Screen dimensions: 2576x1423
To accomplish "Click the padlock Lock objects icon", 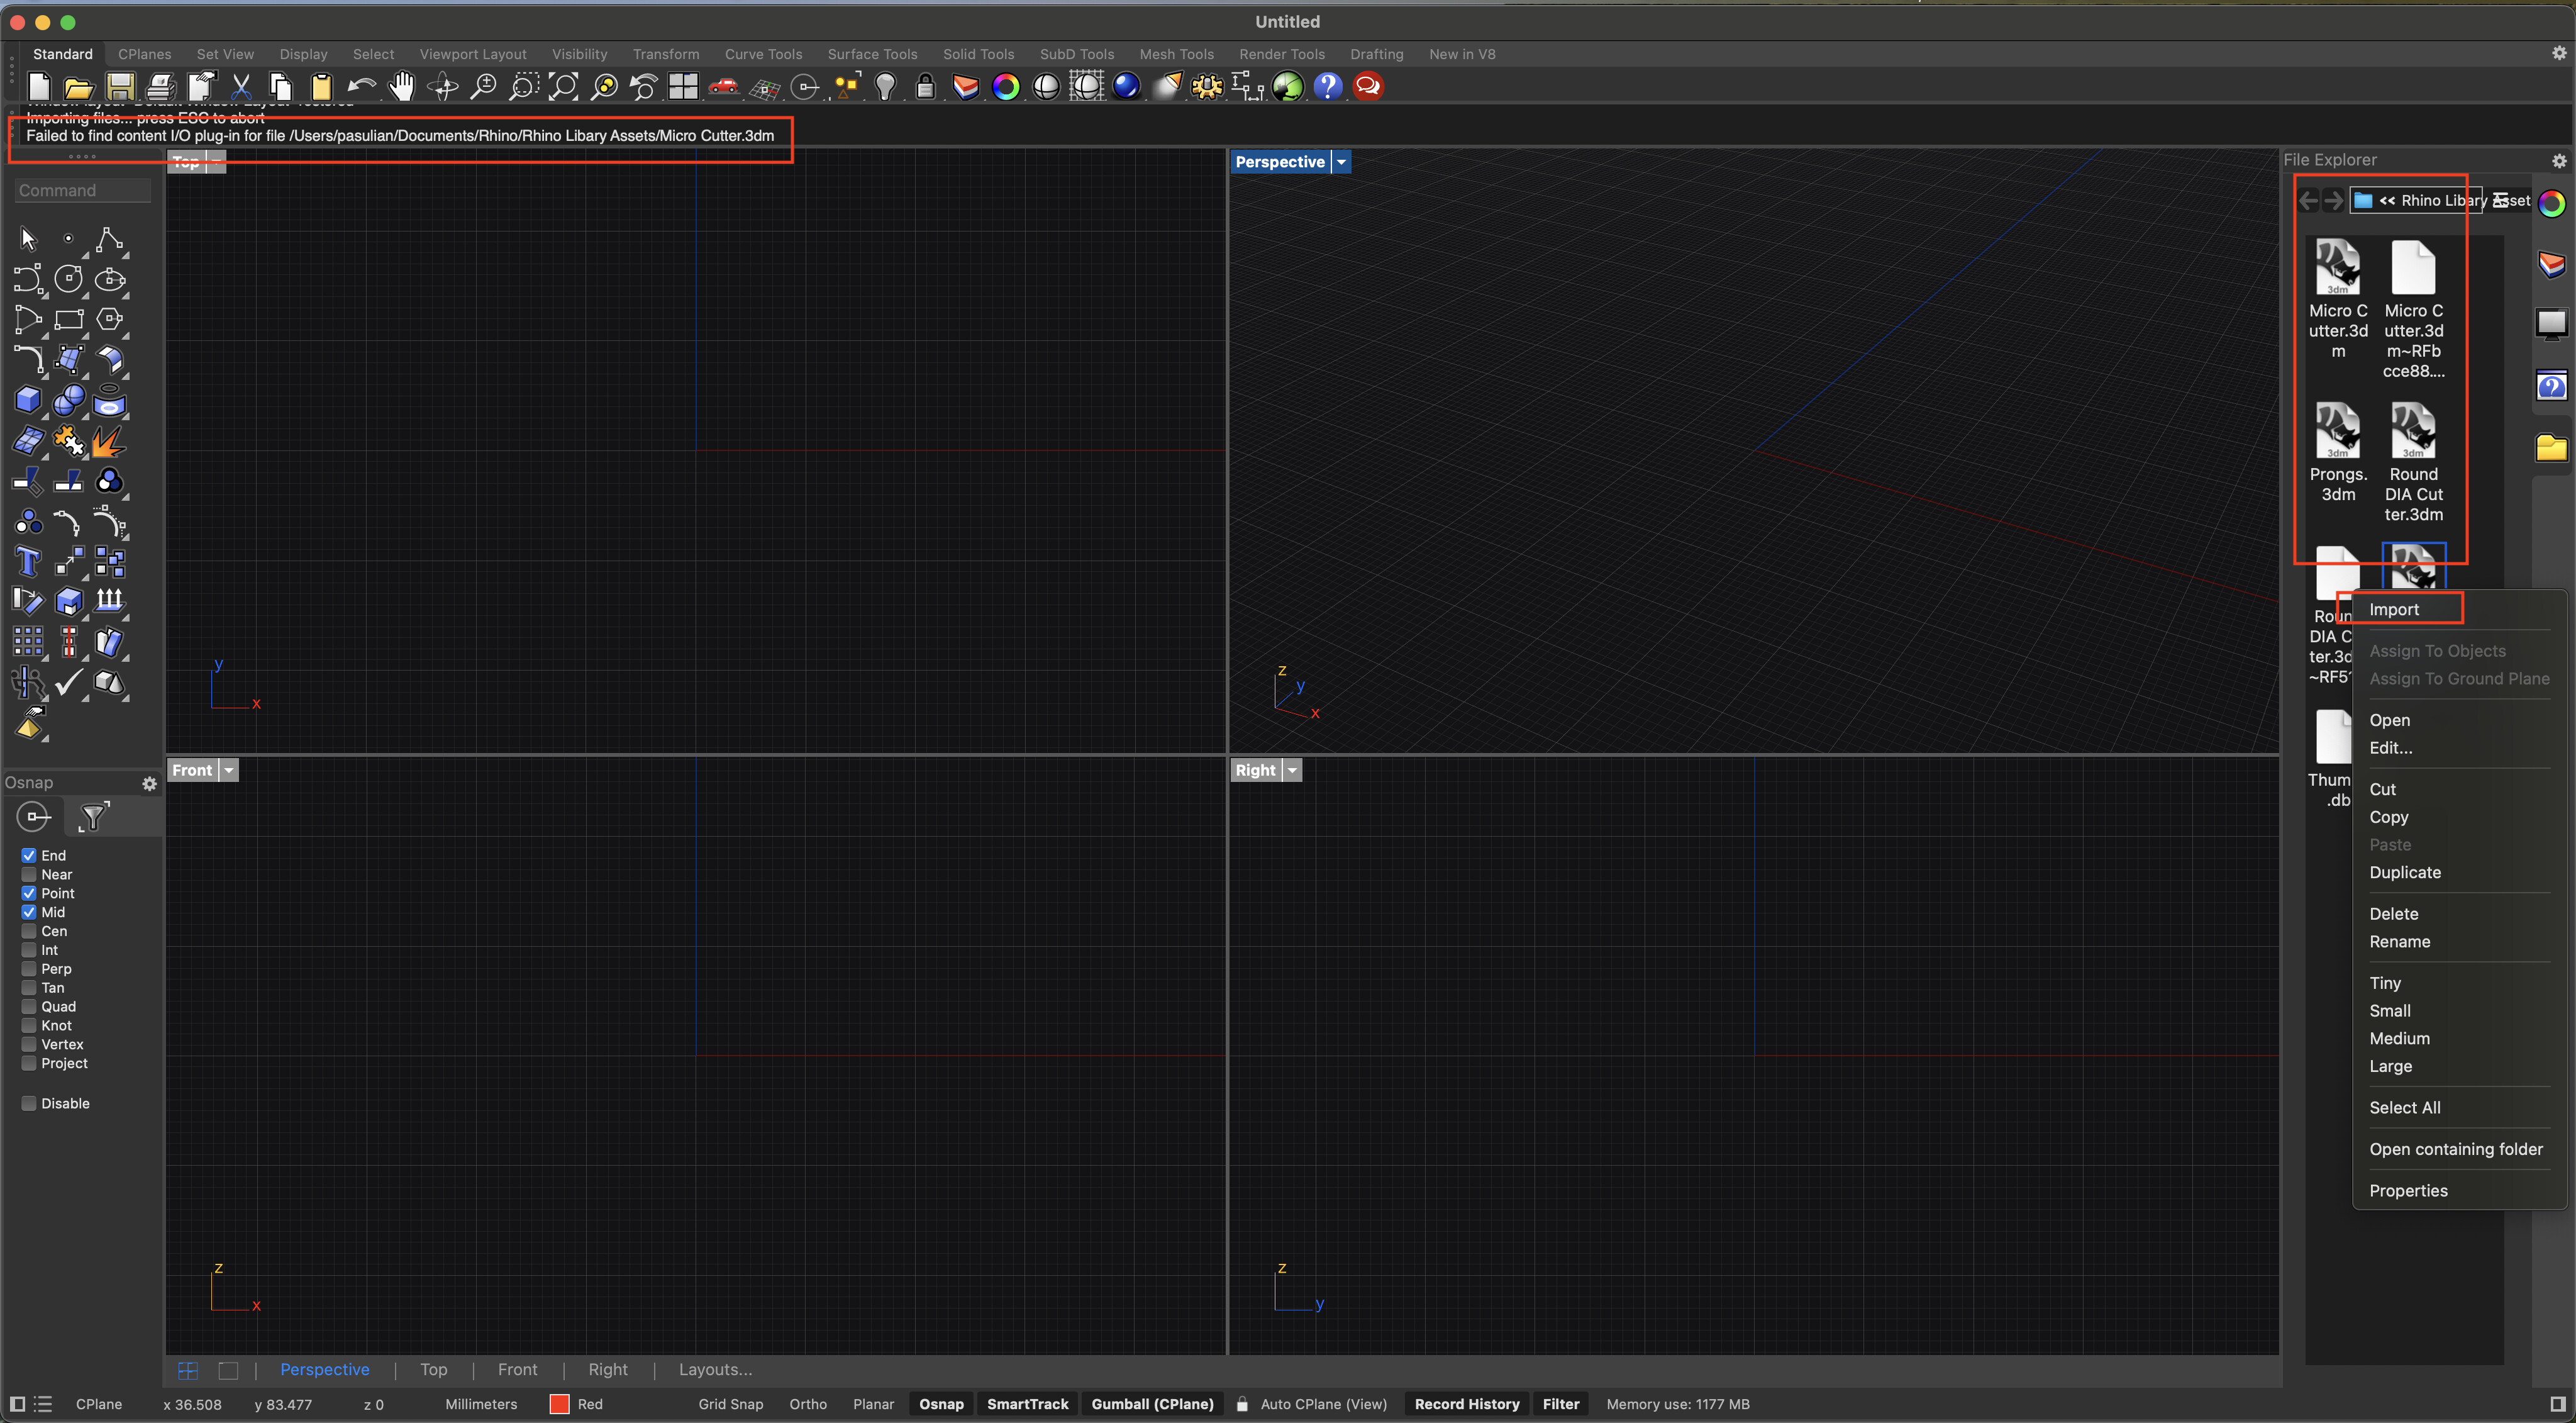I will click(x=926, y=87).
